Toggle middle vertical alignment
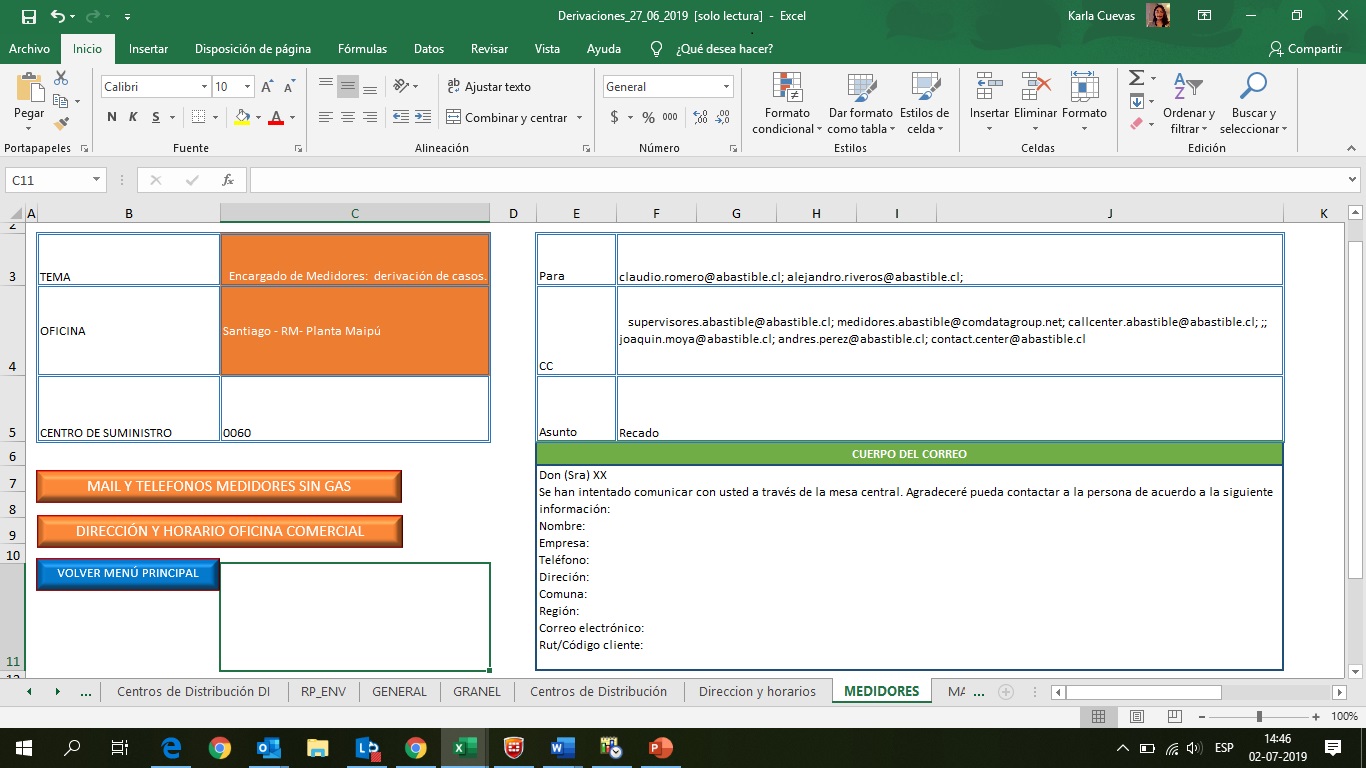 [x=348, y=87]
